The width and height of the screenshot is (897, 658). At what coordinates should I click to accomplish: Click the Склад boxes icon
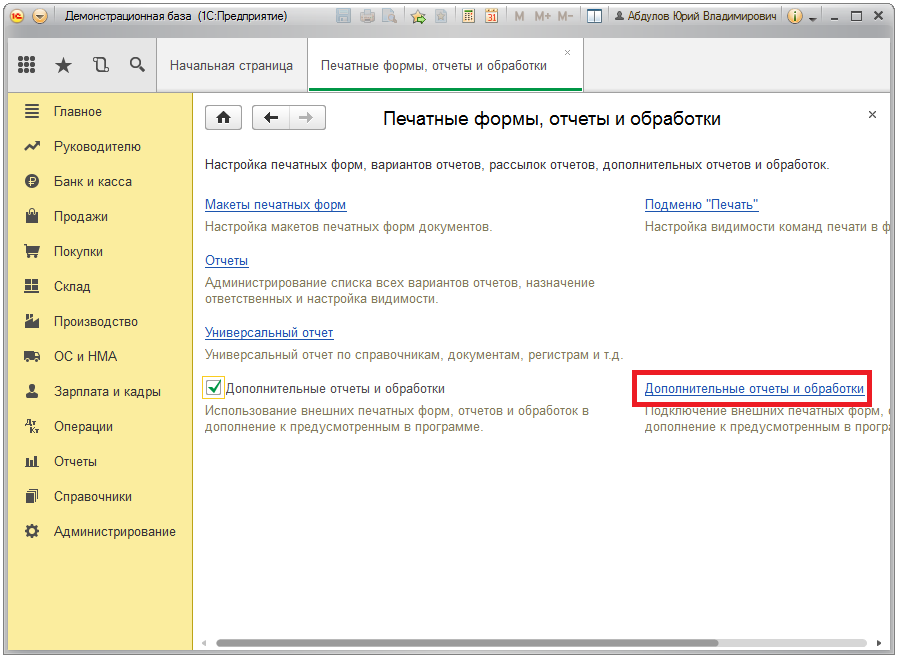click(x=31, y=286)
